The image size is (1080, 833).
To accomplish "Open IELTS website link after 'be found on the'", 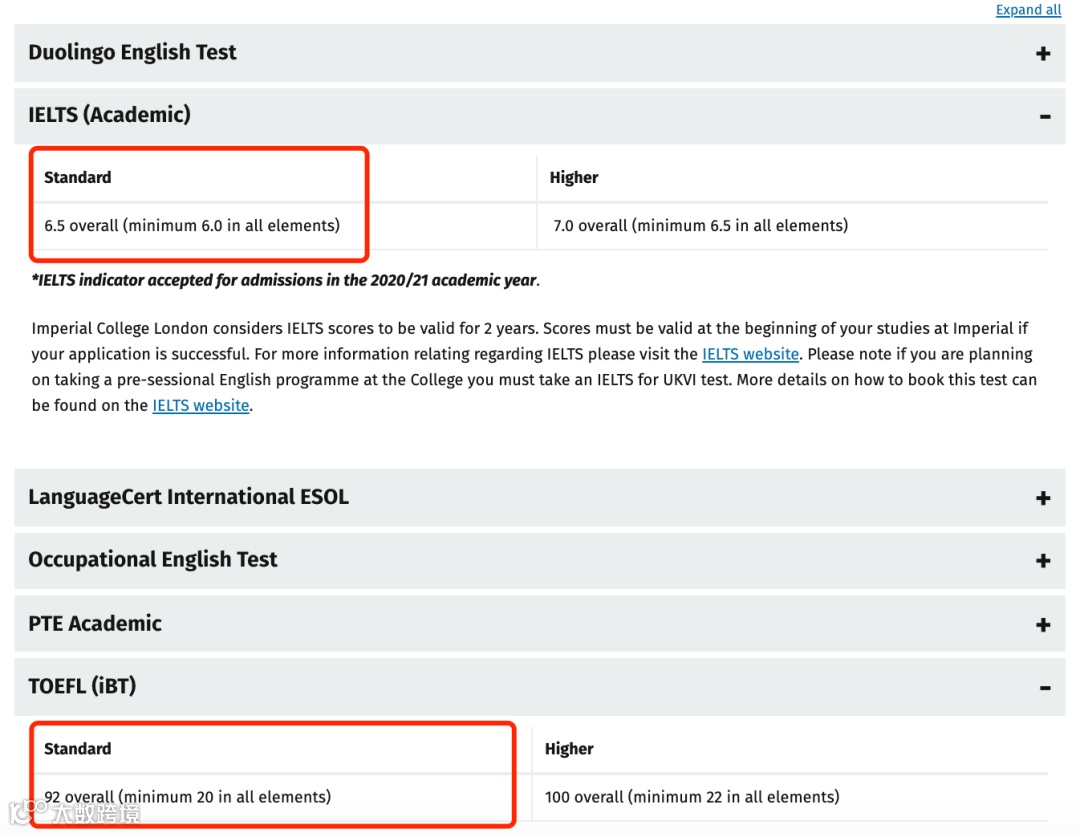I will (x=200, y=406).
